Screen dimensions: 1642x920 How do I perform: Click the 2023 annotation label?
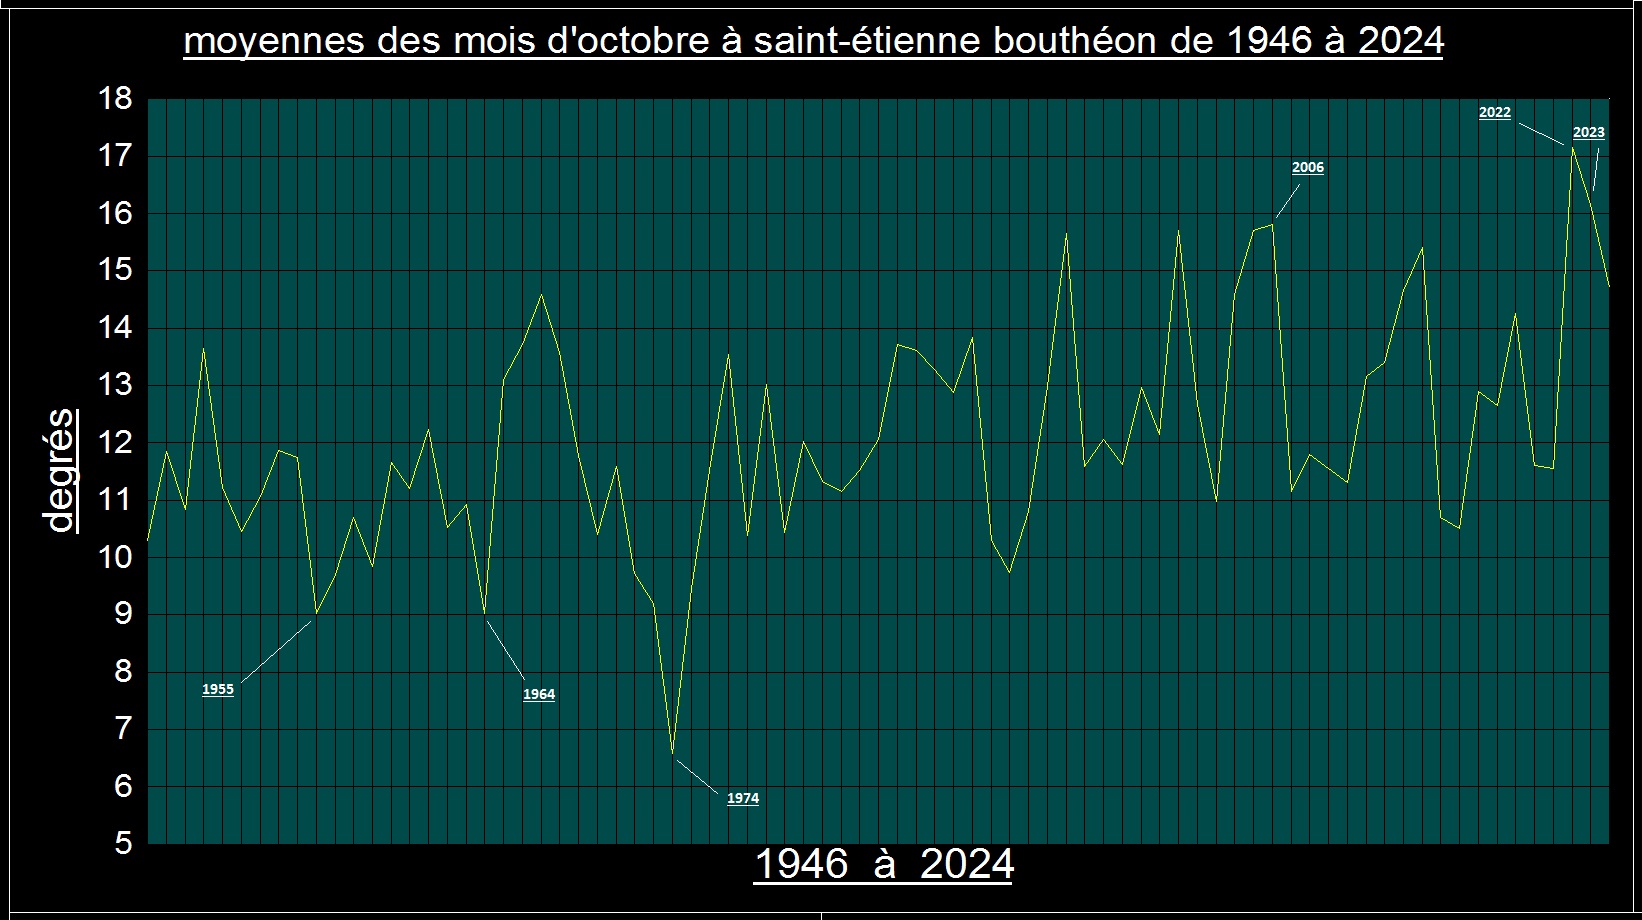[1588, 132]
